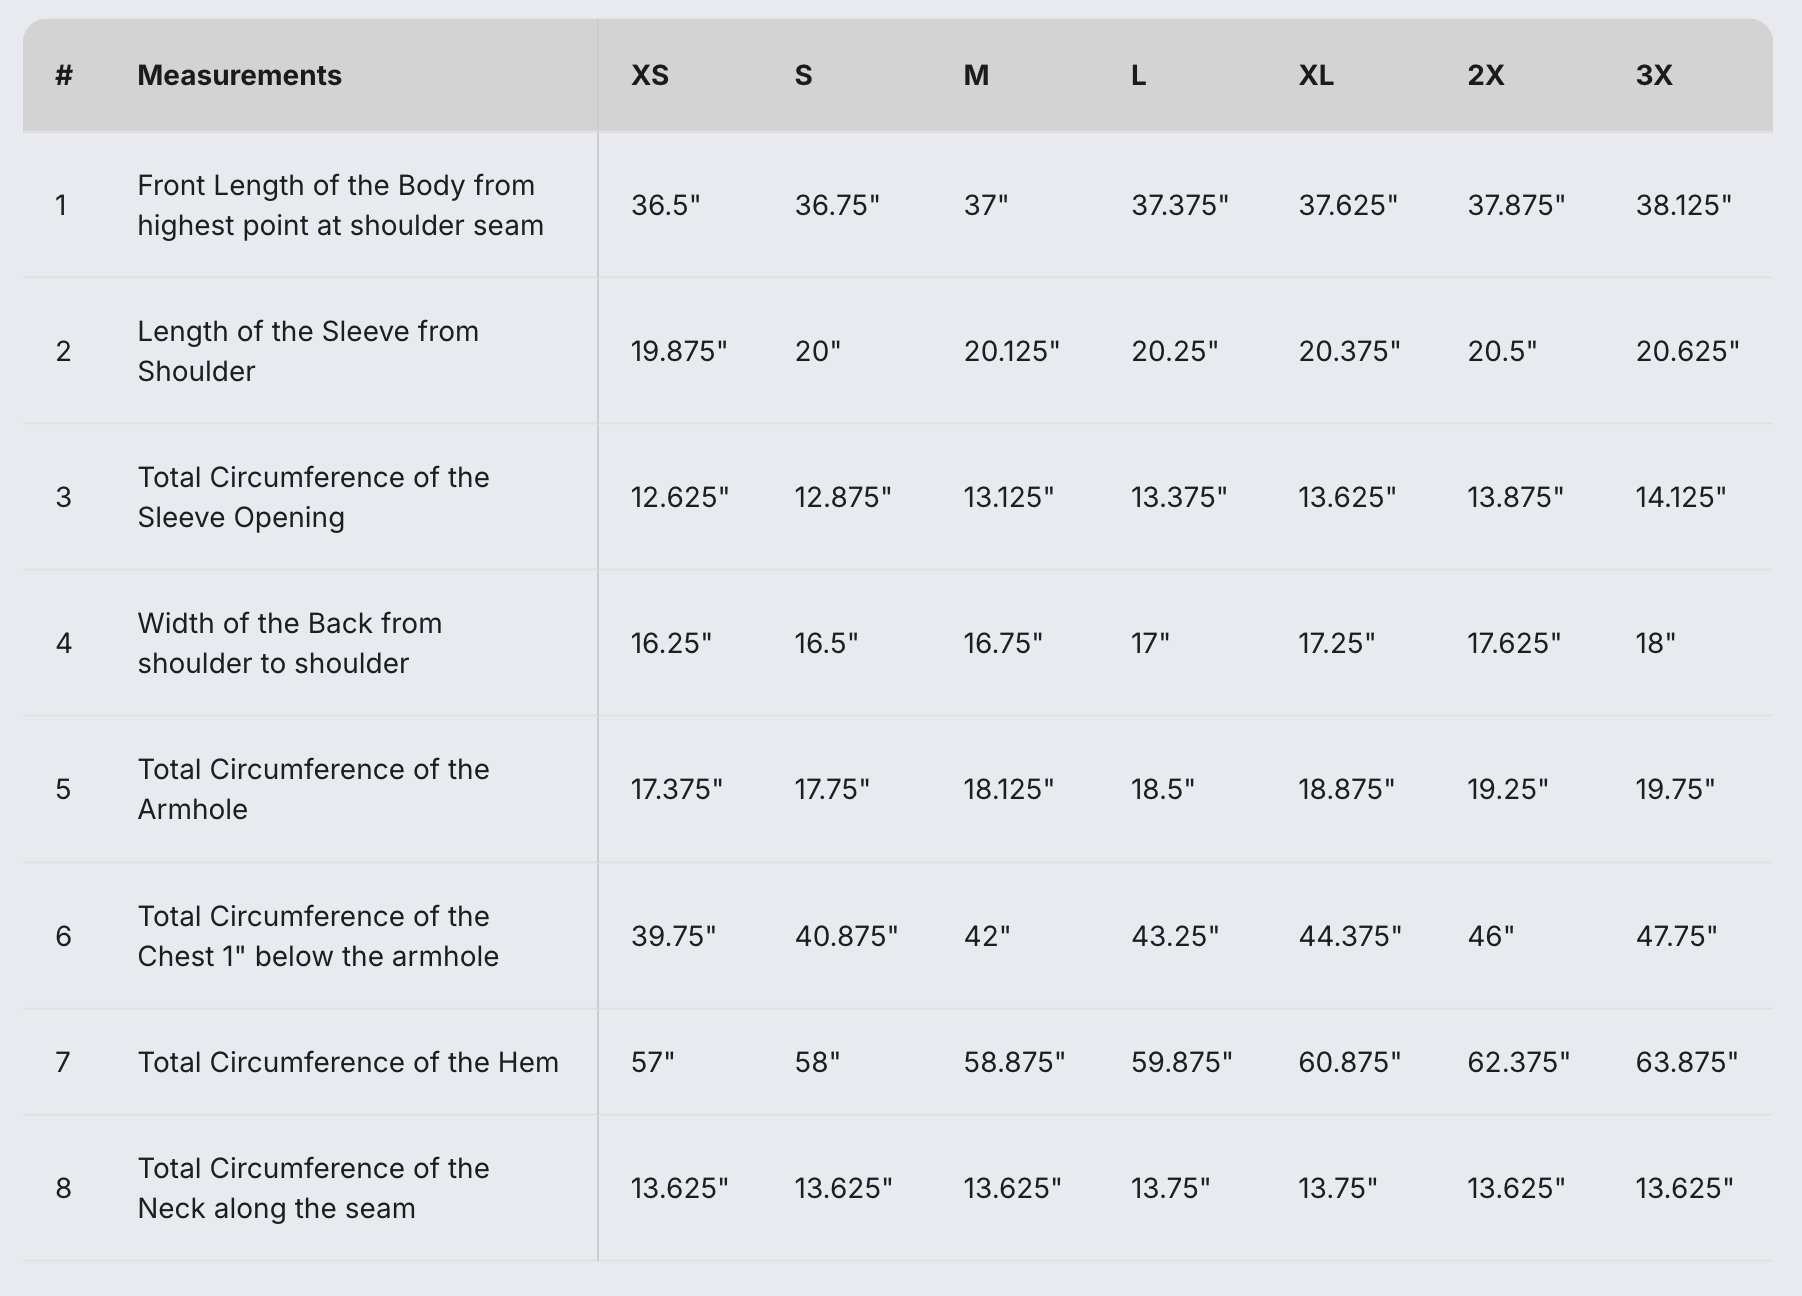Click the neck circumference value for size L
This screenshot has width=1802, height=1296.
point(1170,1188)
